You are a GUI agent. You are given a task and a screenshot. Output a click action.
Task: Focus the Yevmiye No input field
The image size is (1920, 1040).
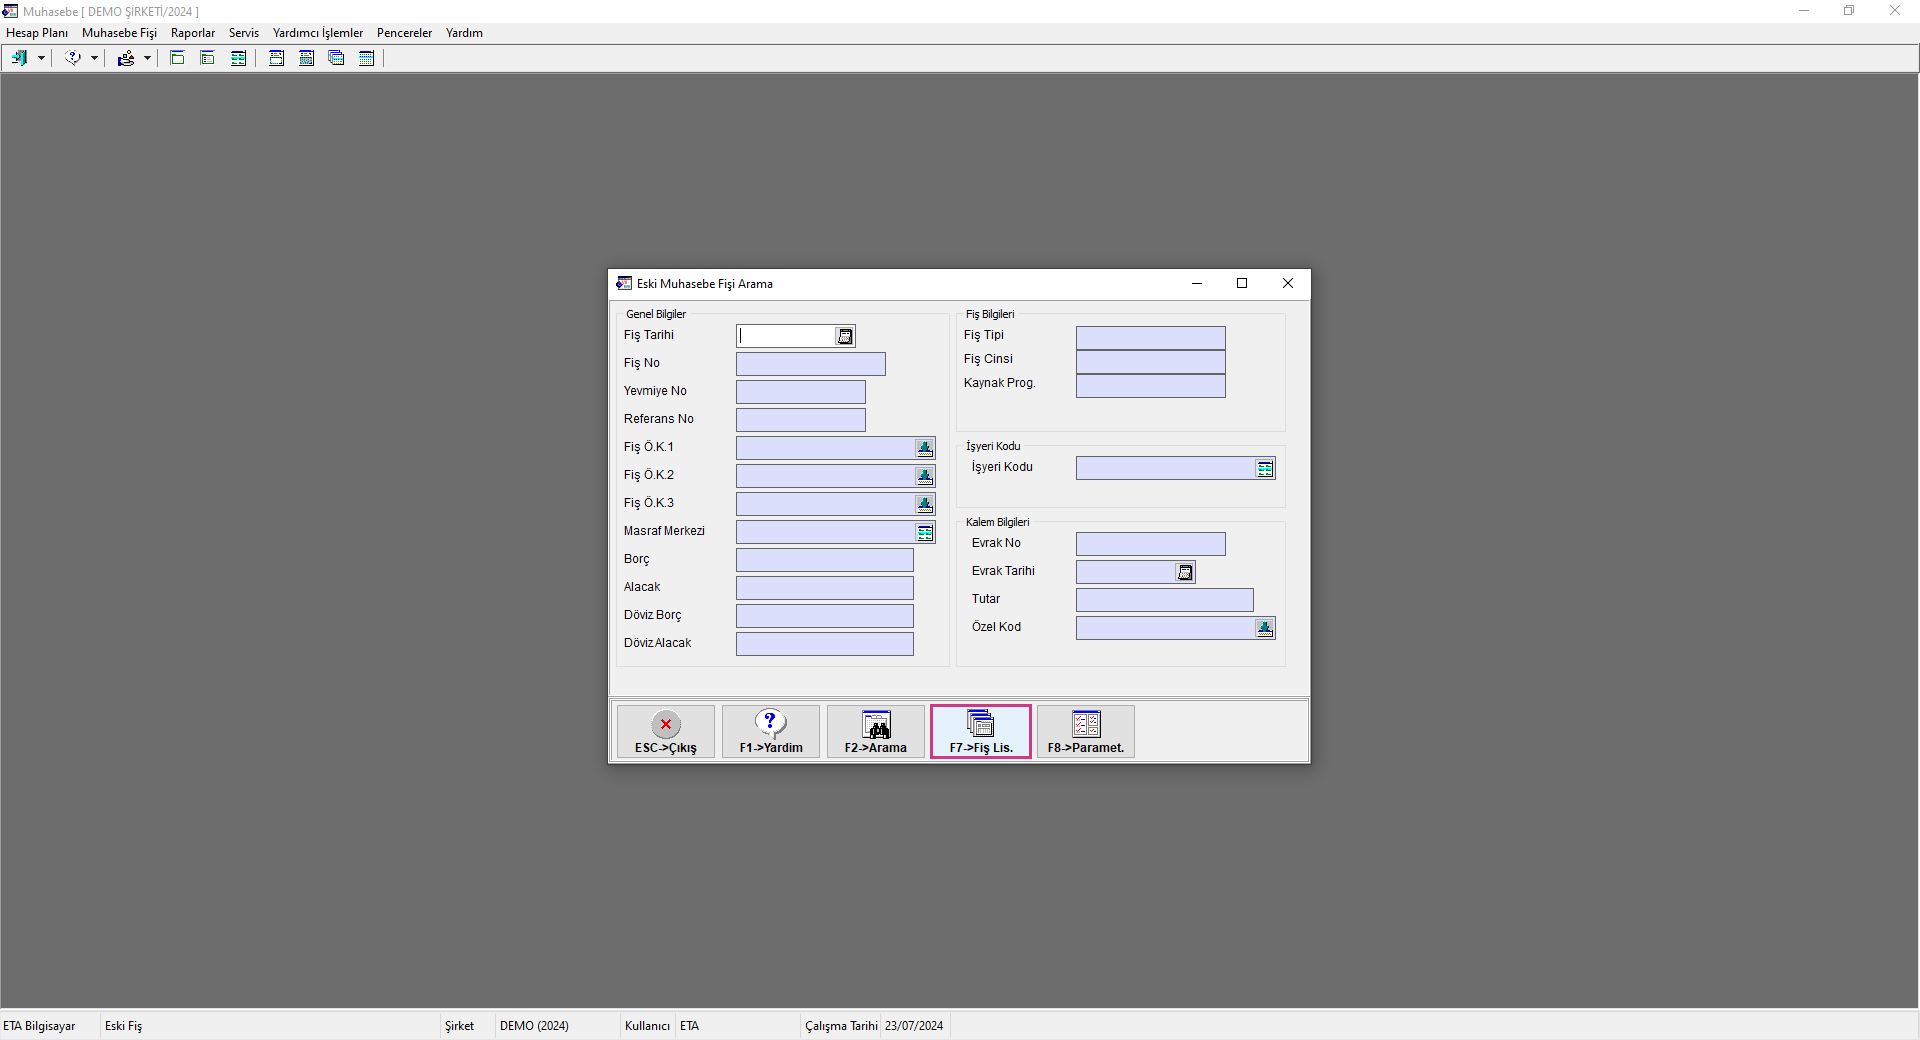pyautogui.click(x=800, y=392)
